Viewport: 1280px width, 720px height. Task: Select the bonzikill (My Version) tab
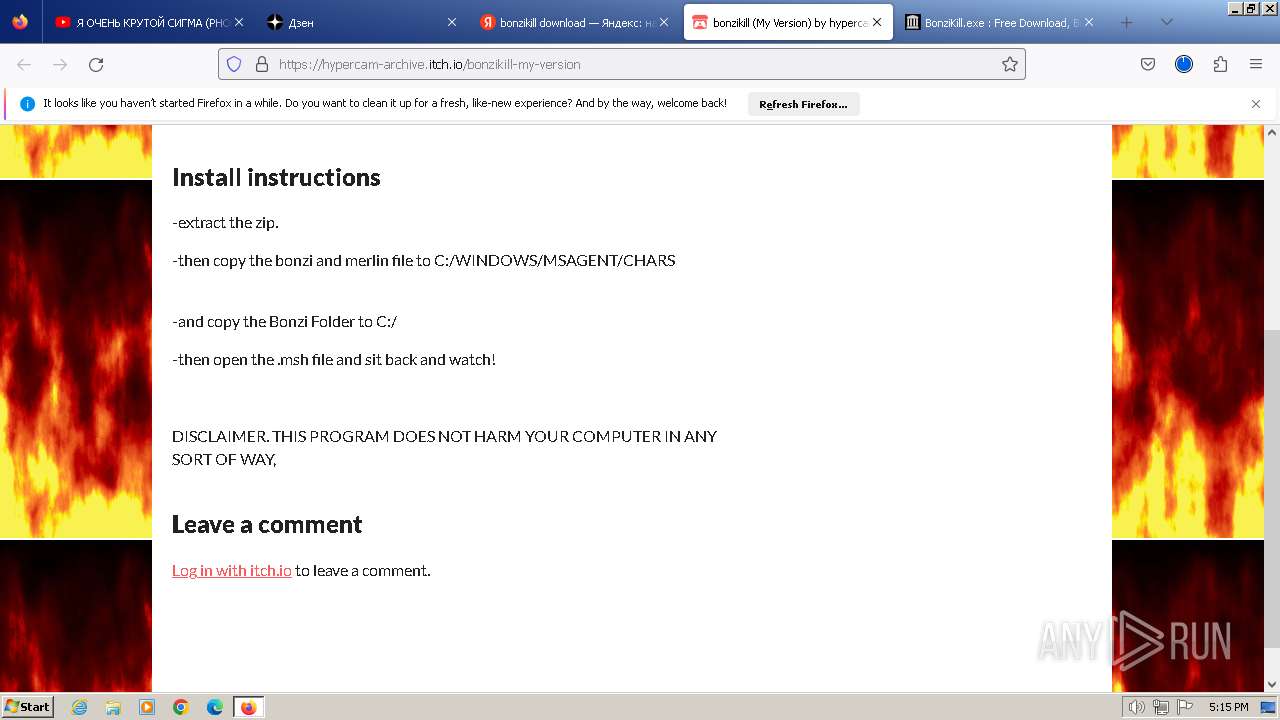point(788,22)
